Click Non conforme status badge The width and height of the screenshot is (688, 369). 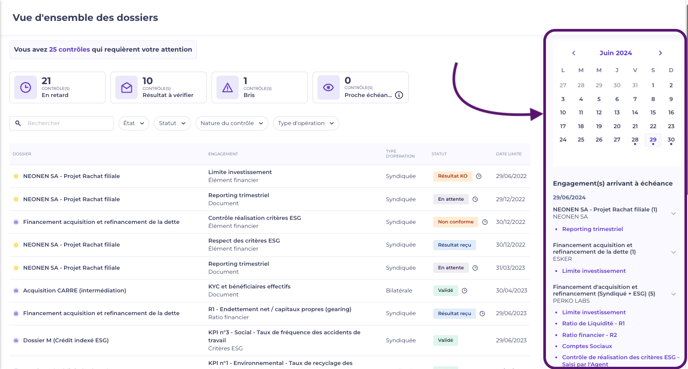[455, 222]
